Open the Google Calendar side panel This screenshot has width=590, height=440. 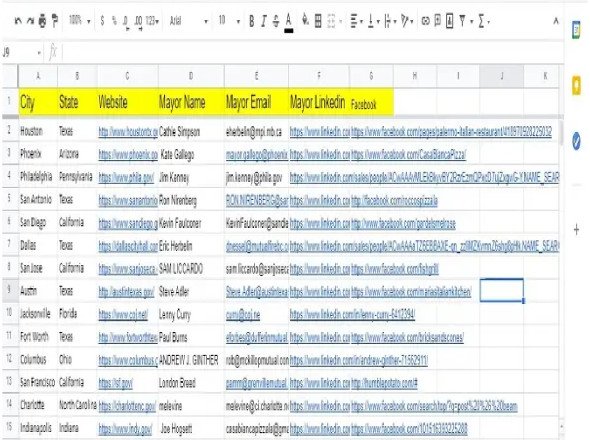[576, 30]
